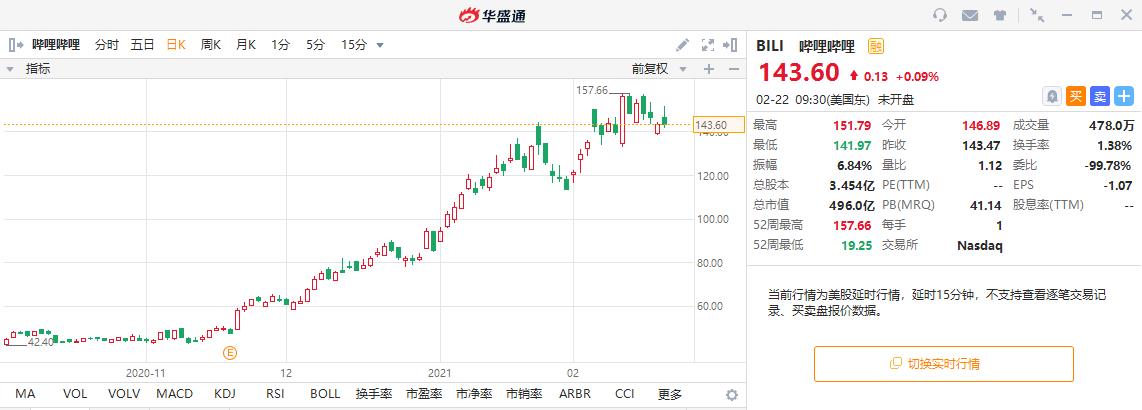Expand the chart to fullscreen

(x=708, y=45)
